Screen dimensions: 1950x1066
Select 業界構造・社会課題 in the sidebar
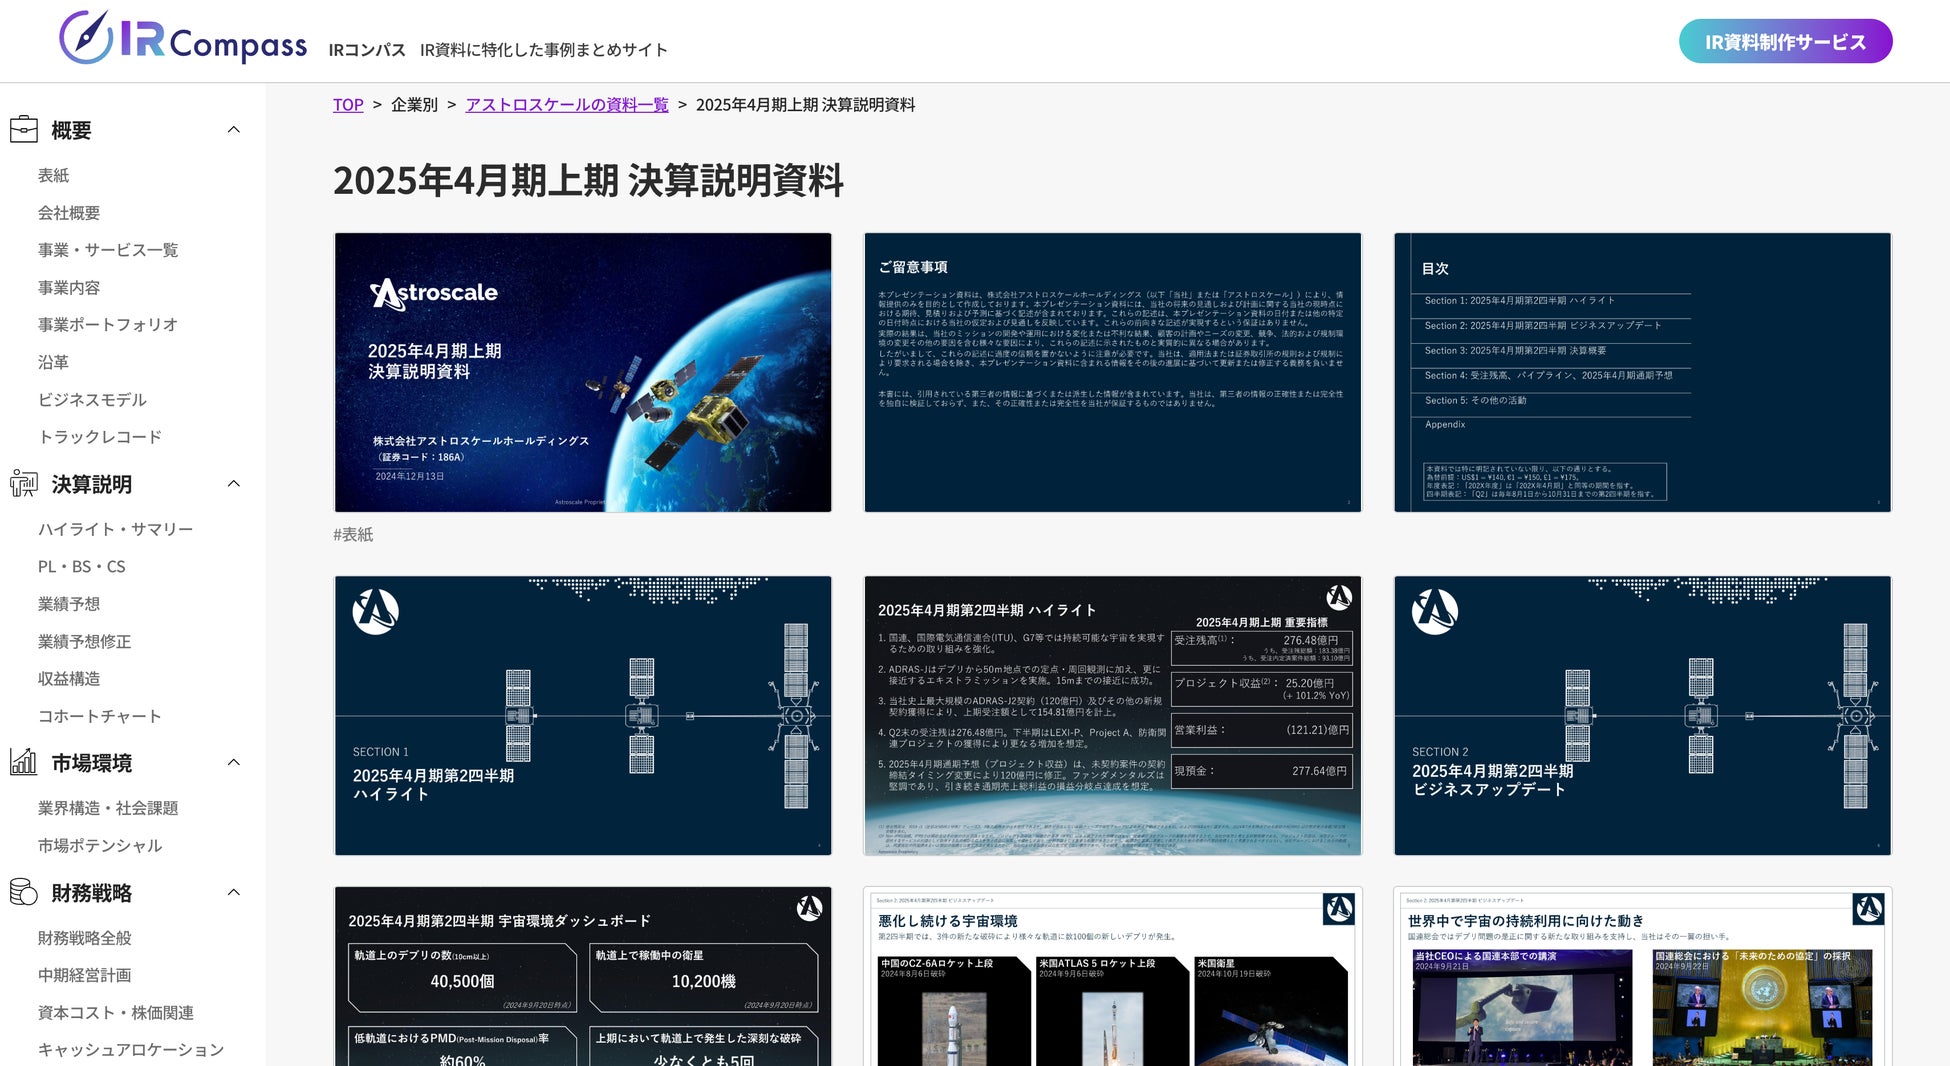[108, 808]
